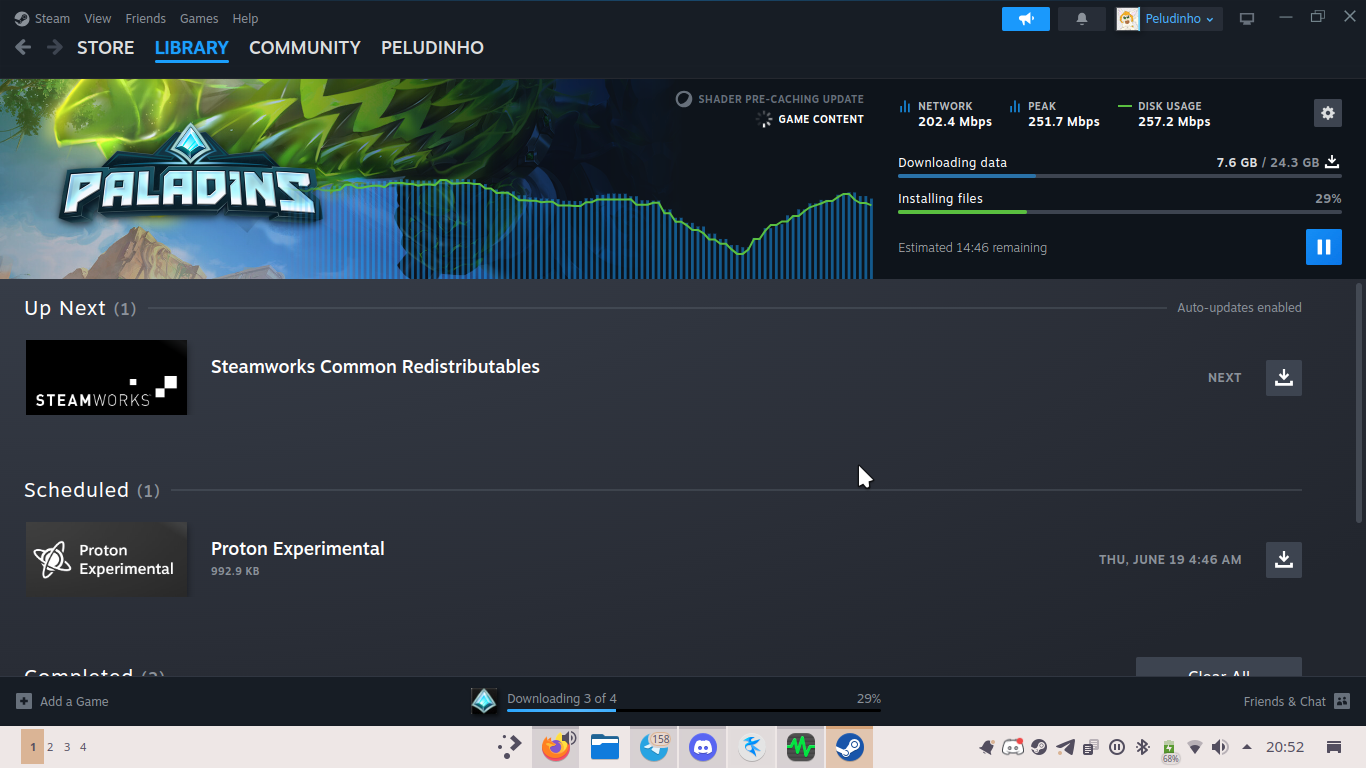Open the blue bird app in taskbar

(752, 747)
